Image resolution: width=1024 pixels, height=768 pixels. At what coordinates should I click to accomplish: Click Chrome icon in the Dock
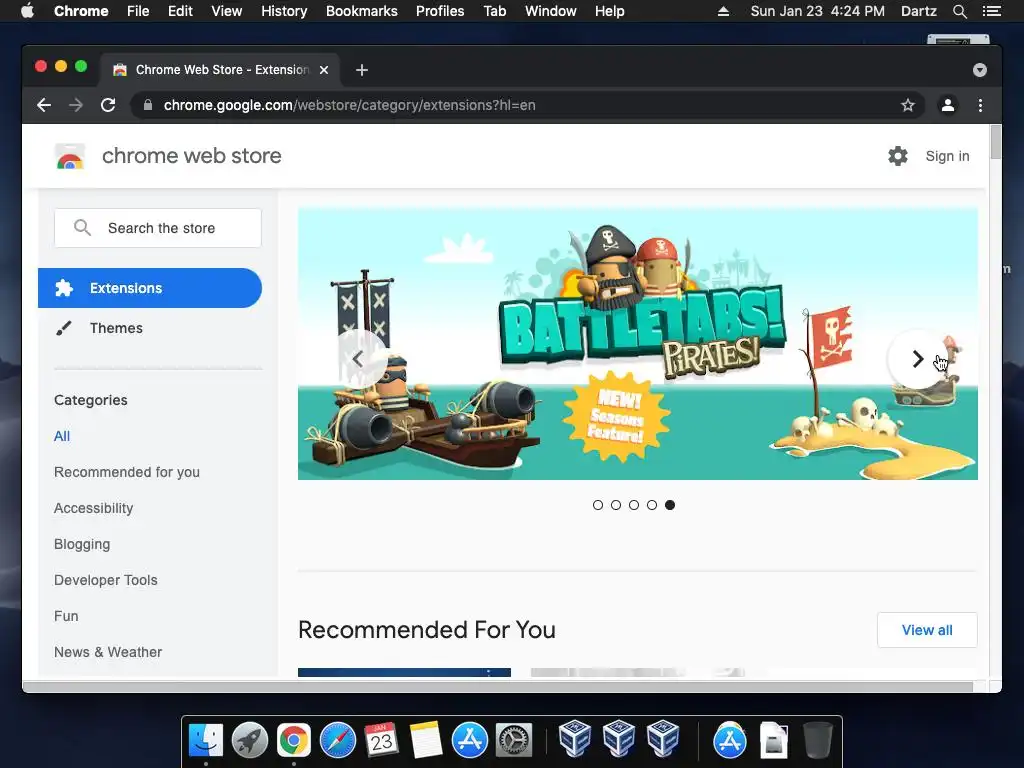pyautogui.click(x=294, y=741)
